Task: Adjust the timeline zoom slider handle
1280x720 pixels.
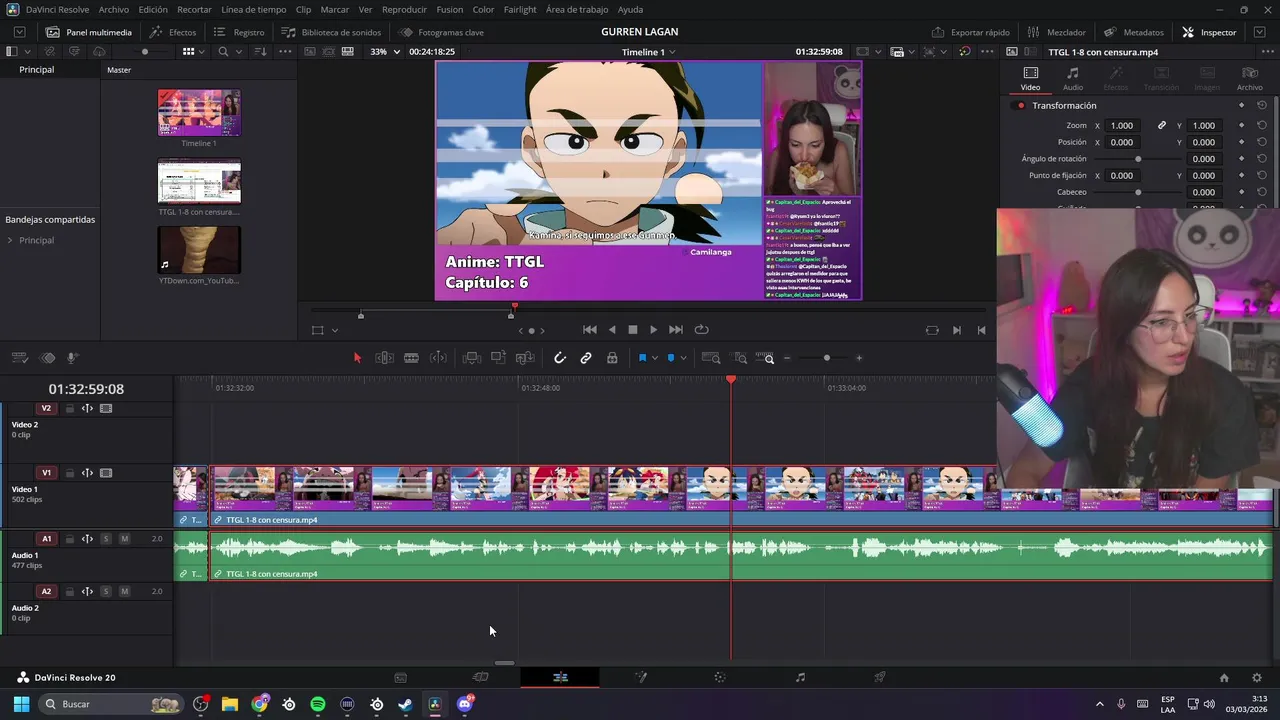Action: pos(826,358)
